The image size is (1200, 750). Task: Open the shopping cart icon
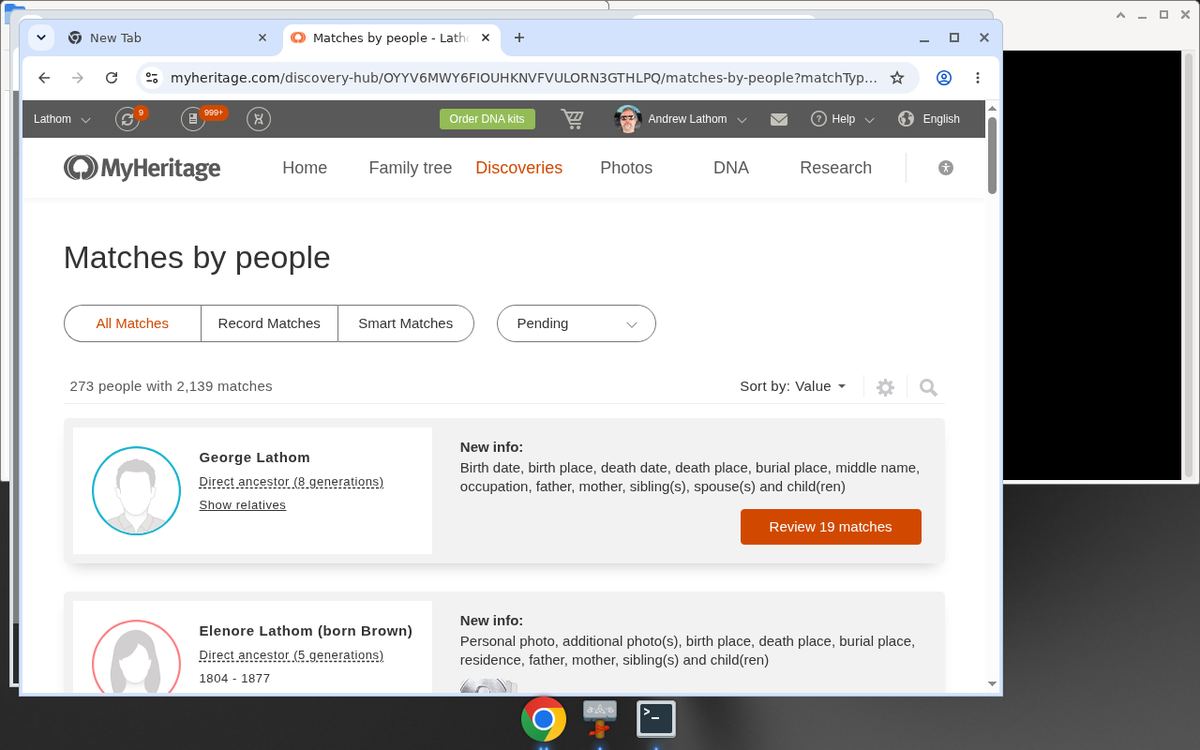tap(573, 119)
